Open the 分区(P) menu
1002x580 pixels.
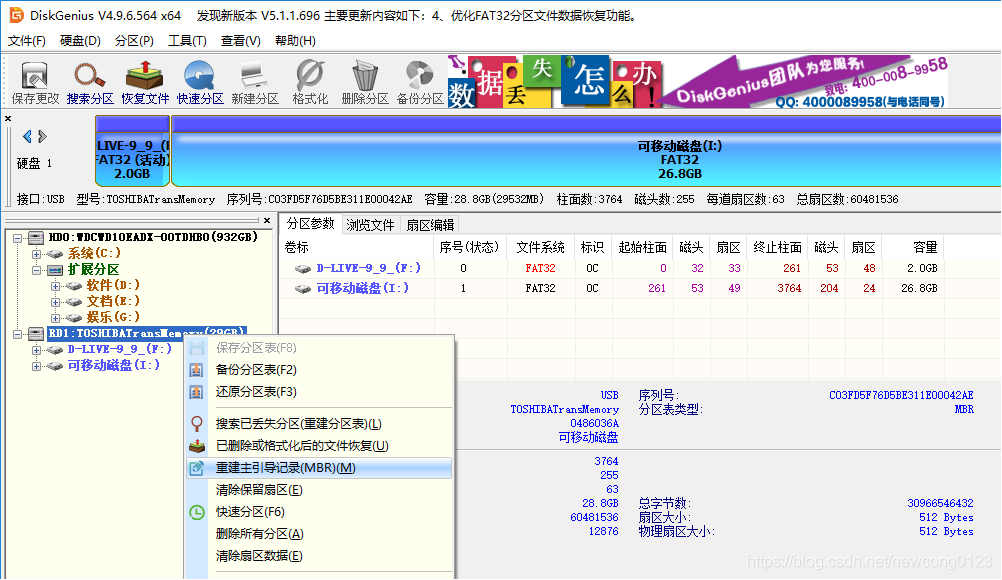(x=134, y=41)
